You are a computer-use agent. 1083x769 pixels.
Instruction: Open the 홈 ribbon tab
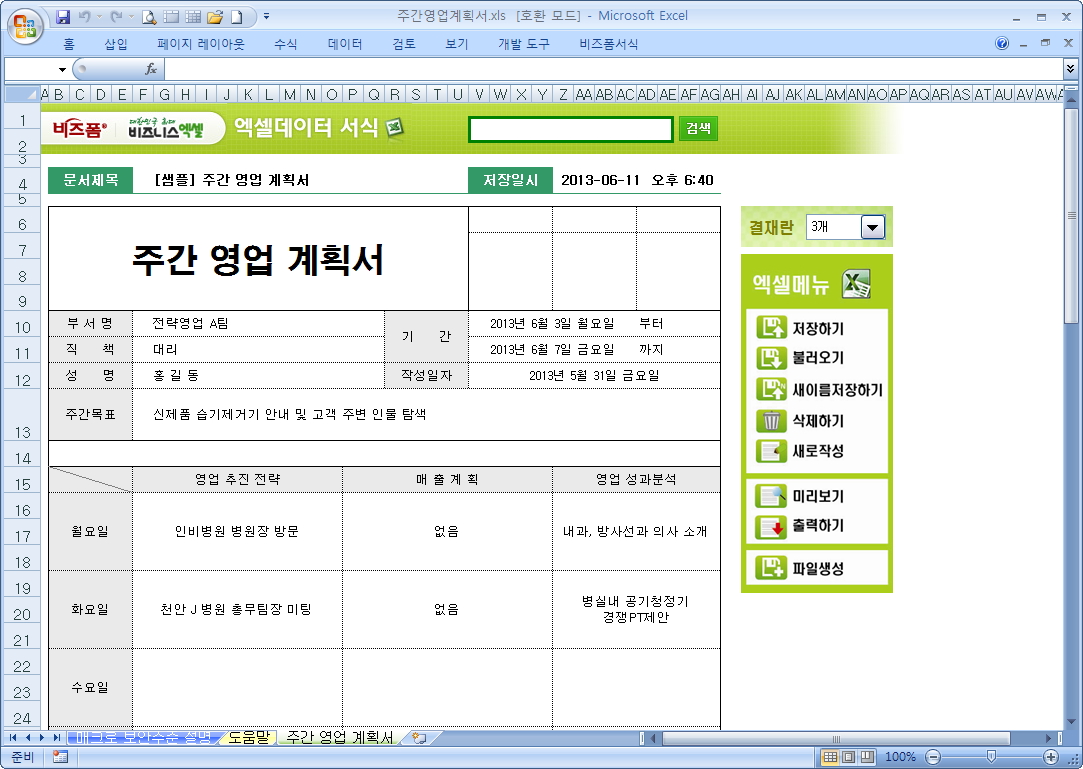pyautogui.click(x=69, y=44)
